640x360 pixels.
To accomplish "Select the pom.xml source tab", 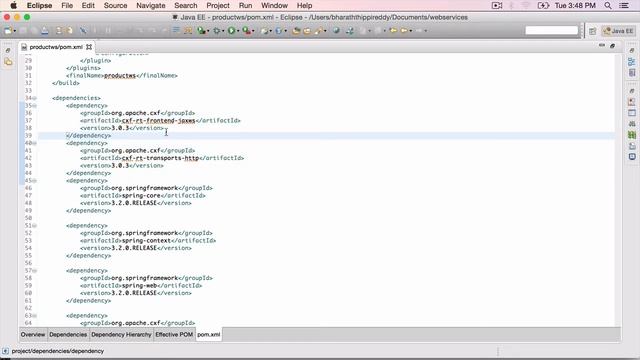I will (209, 334).
